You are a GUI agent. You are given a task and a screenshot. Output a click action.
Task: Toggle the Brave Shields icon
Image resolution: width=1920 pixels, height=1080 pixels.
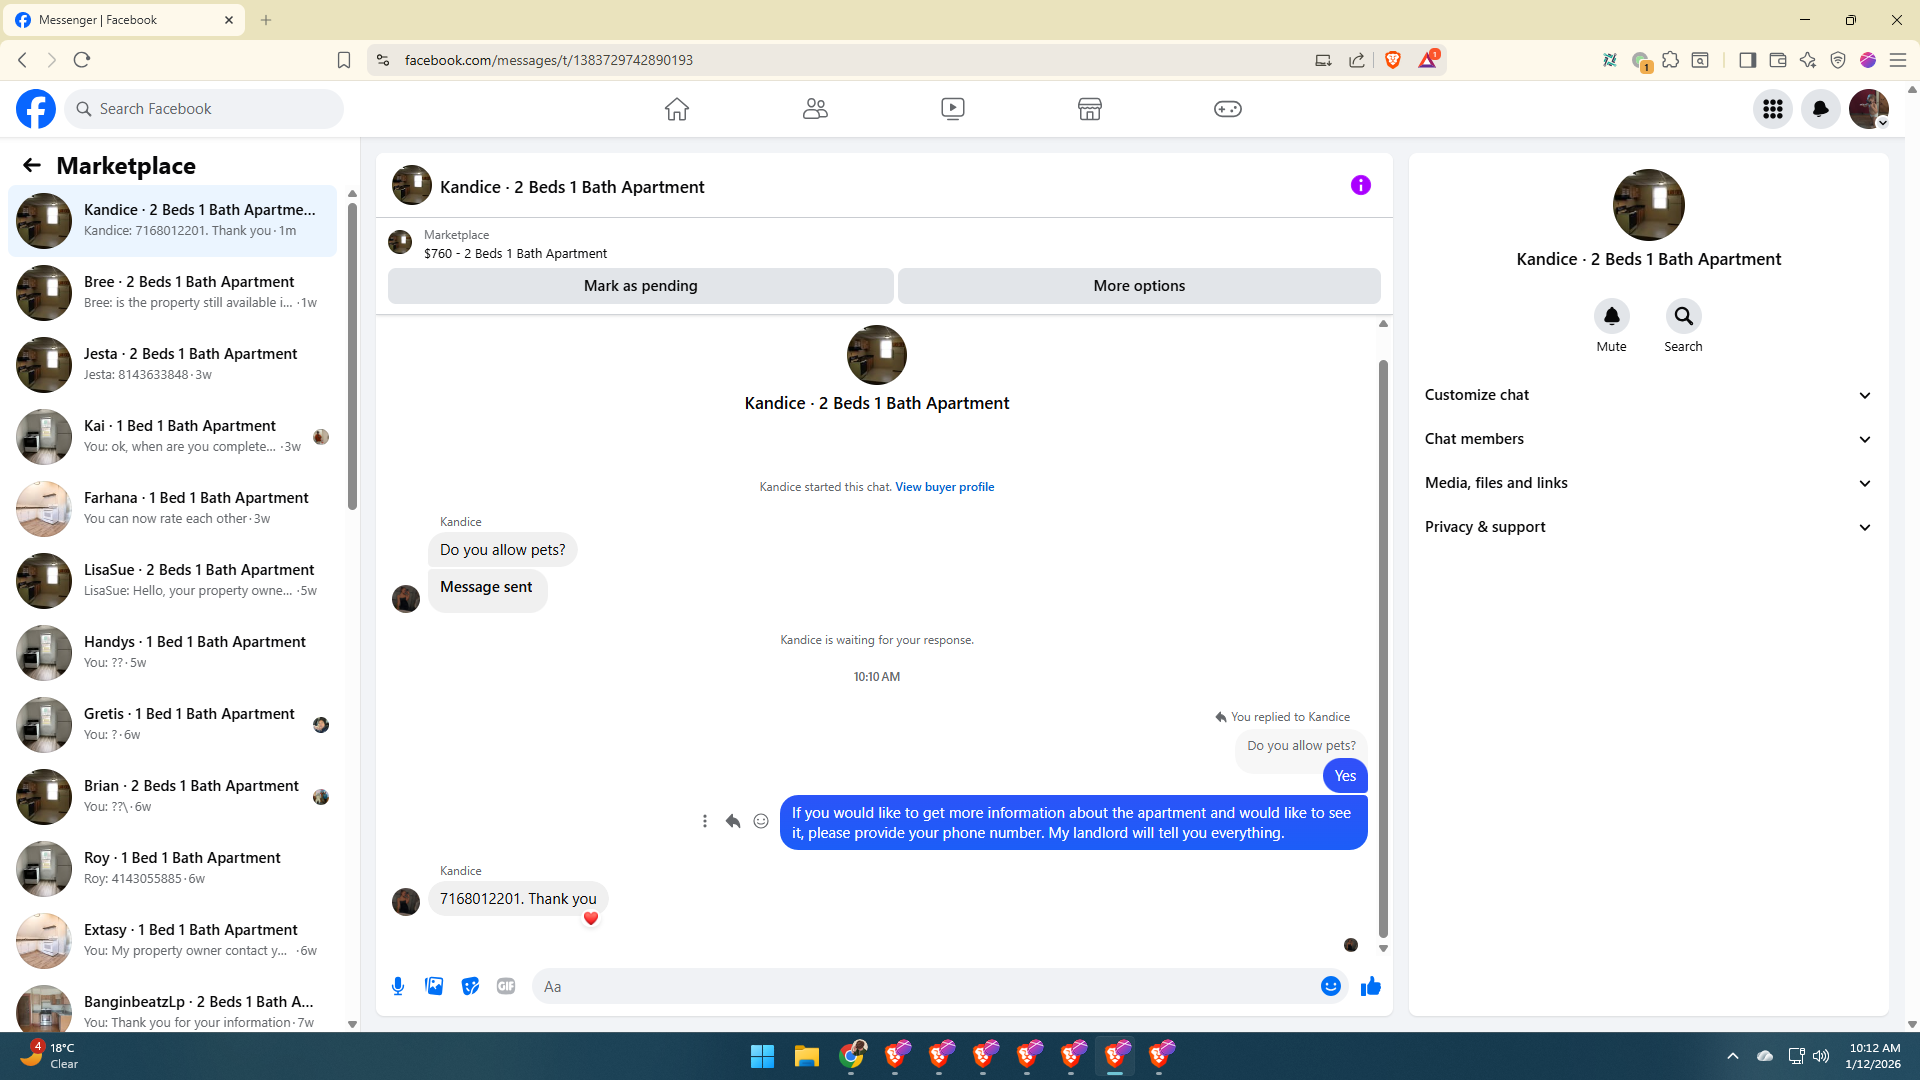(x=1393, y=60)
